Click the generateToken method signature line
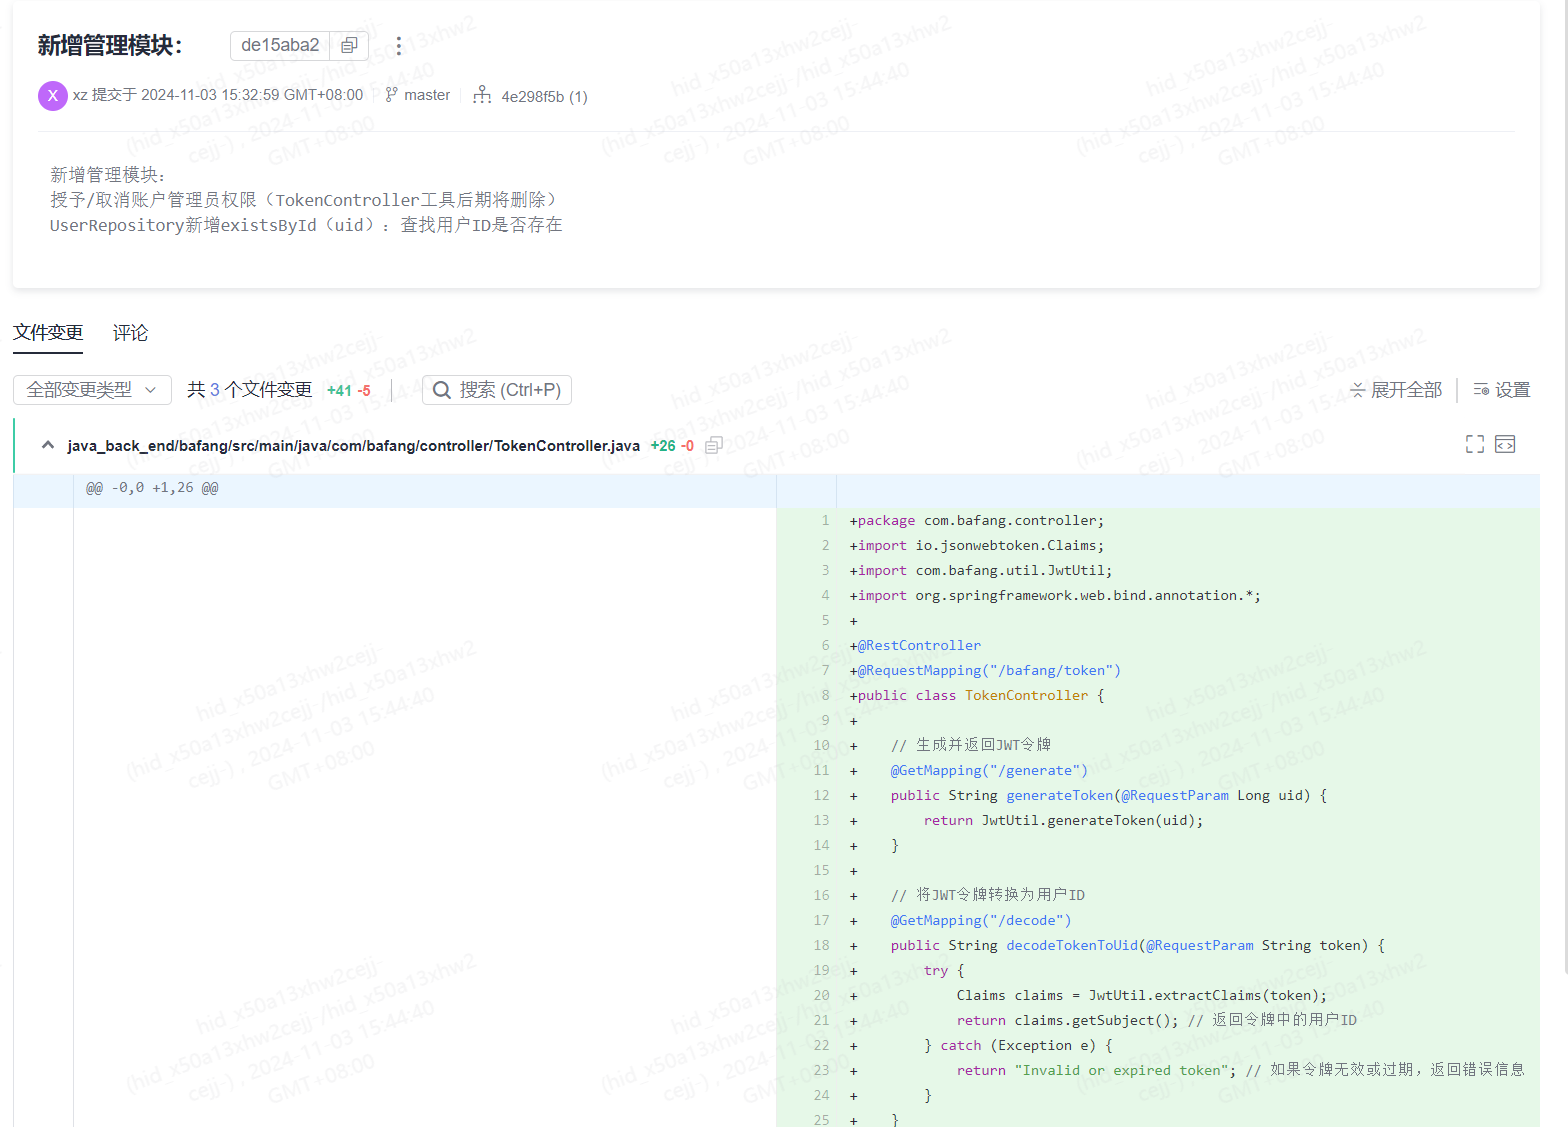1568x1127 pixels. pos(1109,796)
